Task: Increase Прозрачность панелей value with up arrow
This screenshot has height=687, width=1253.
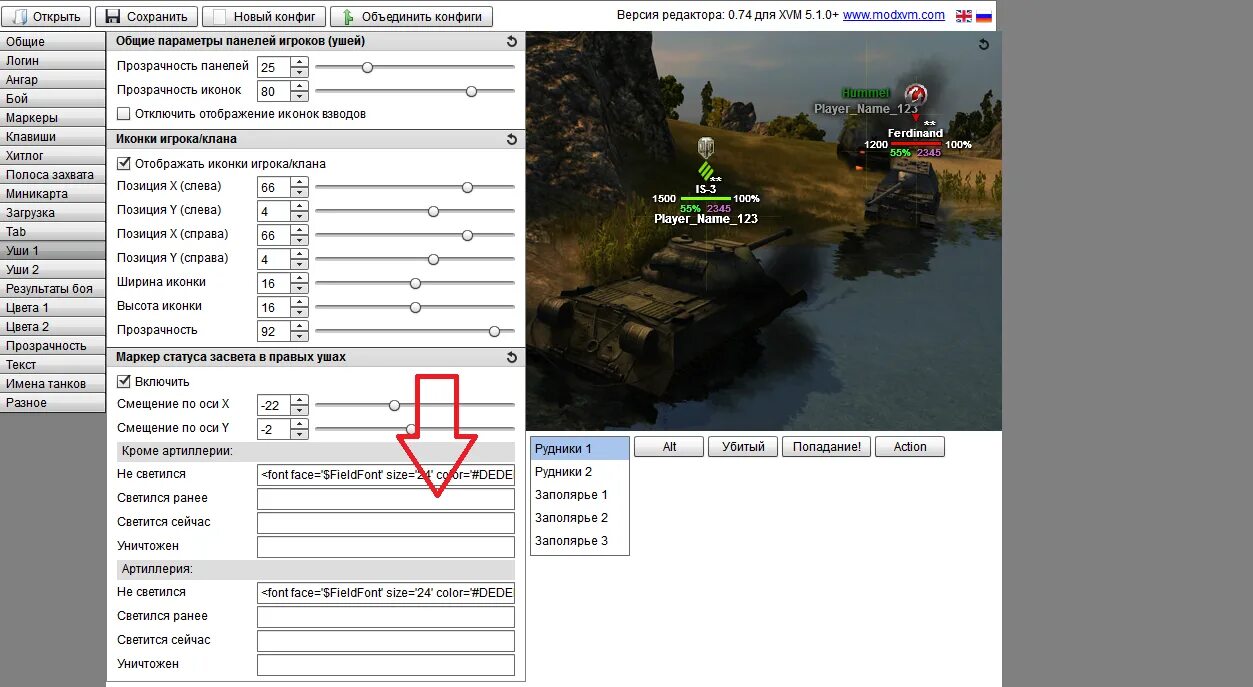Action: click(299, 62)
